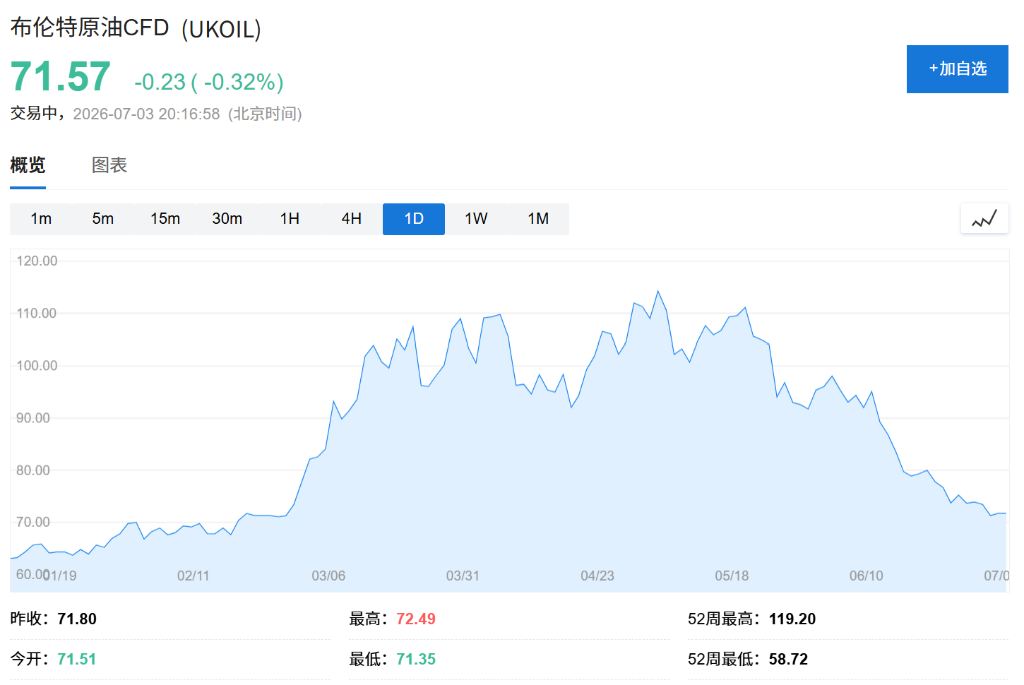The image size is (1024, 685).
Task: Set chart to 1W interval
Action: point(476,219)
